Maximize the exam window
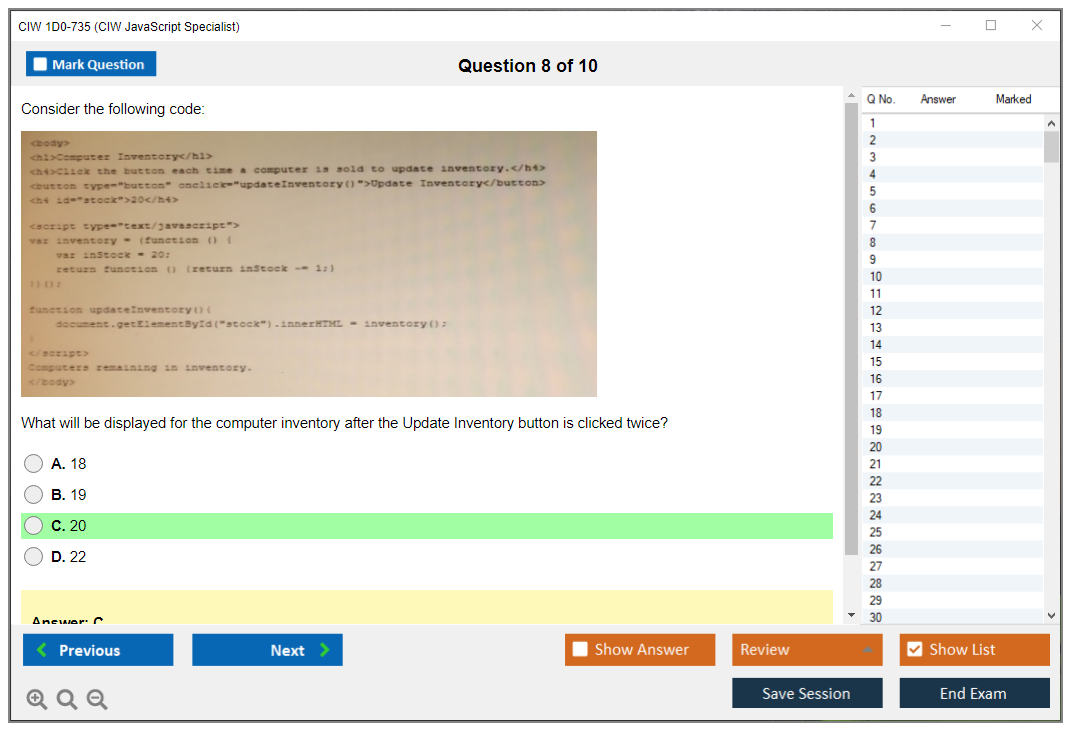Image resolution: width=1075 pixels, height=735 pixels. (991, 26)
